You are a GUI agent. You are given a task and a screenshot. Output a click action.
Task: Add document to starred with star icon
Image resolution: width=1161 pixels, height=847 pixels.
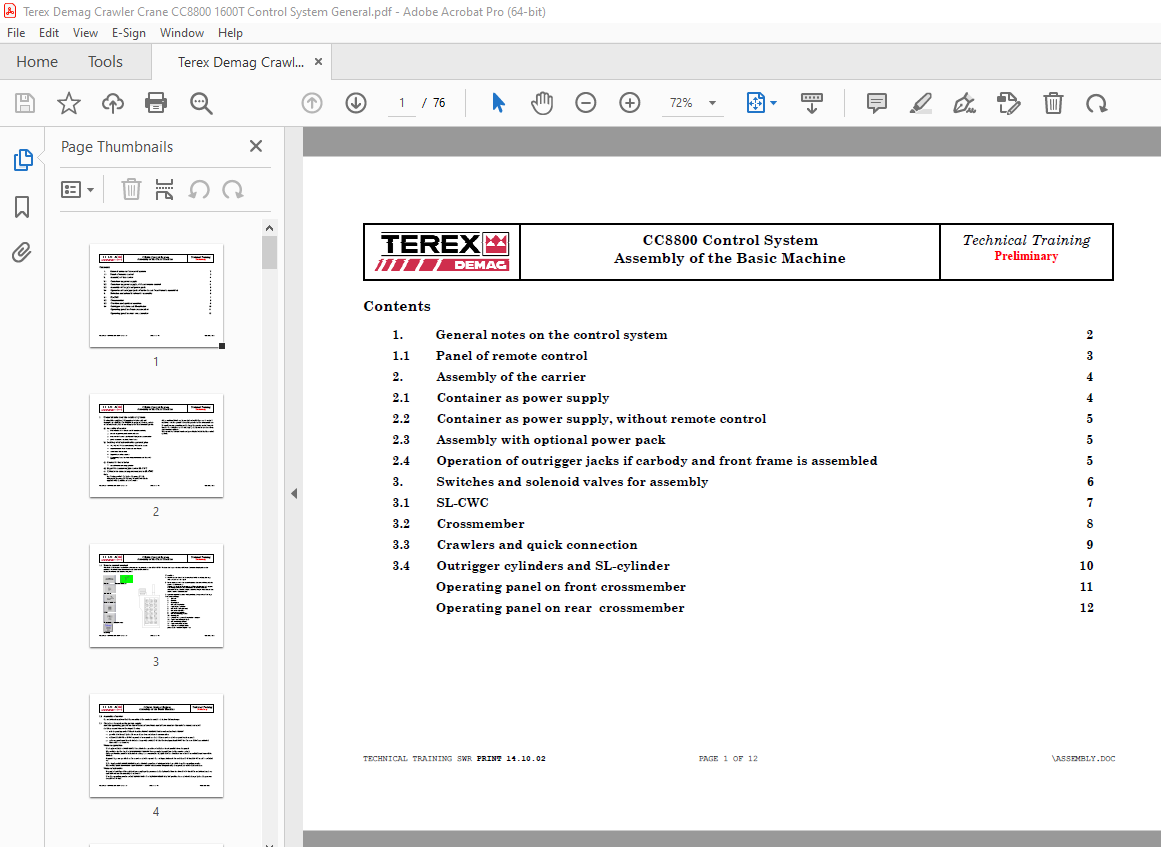pos(69,103)
